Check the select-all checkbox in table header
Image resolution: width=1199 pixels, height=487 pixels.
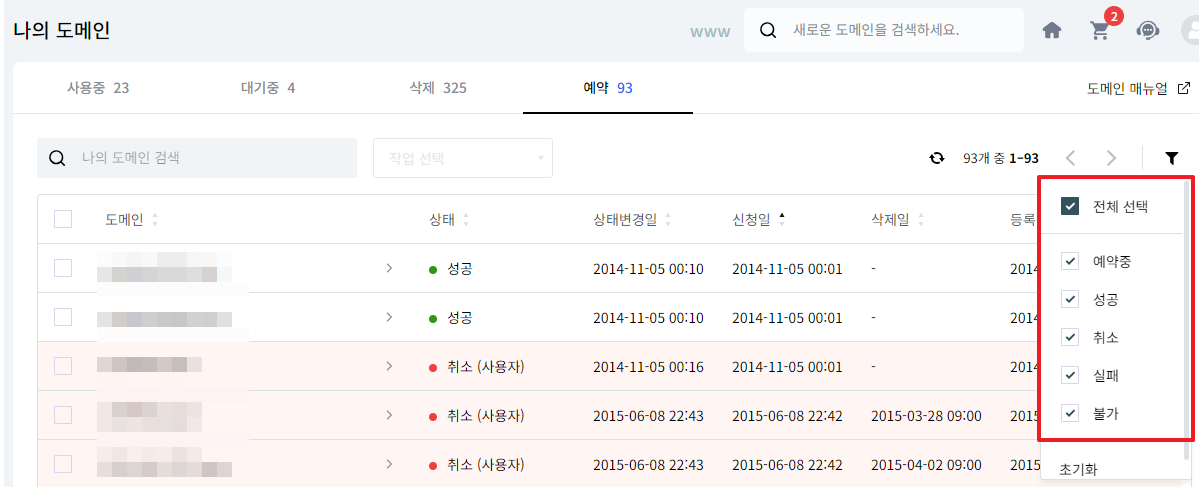(x=63, y=219)
